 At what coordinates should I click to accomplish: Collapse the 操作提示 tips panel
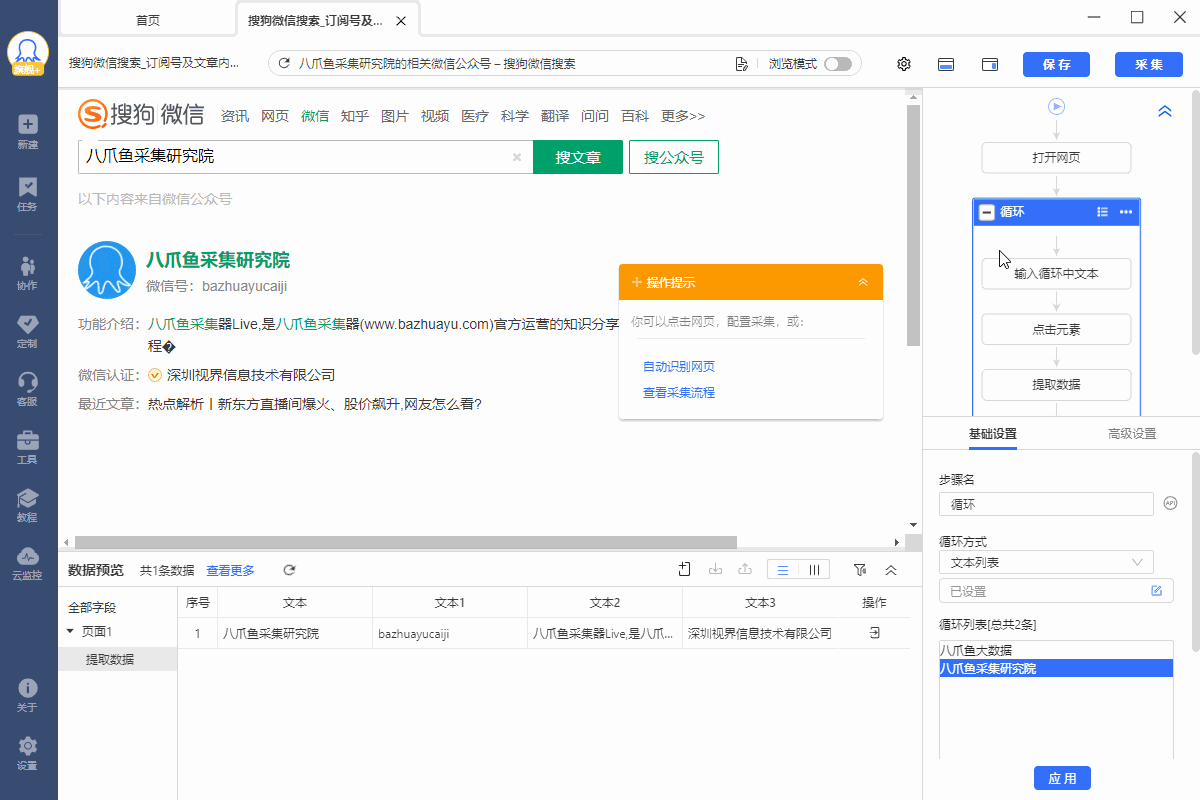863,282
